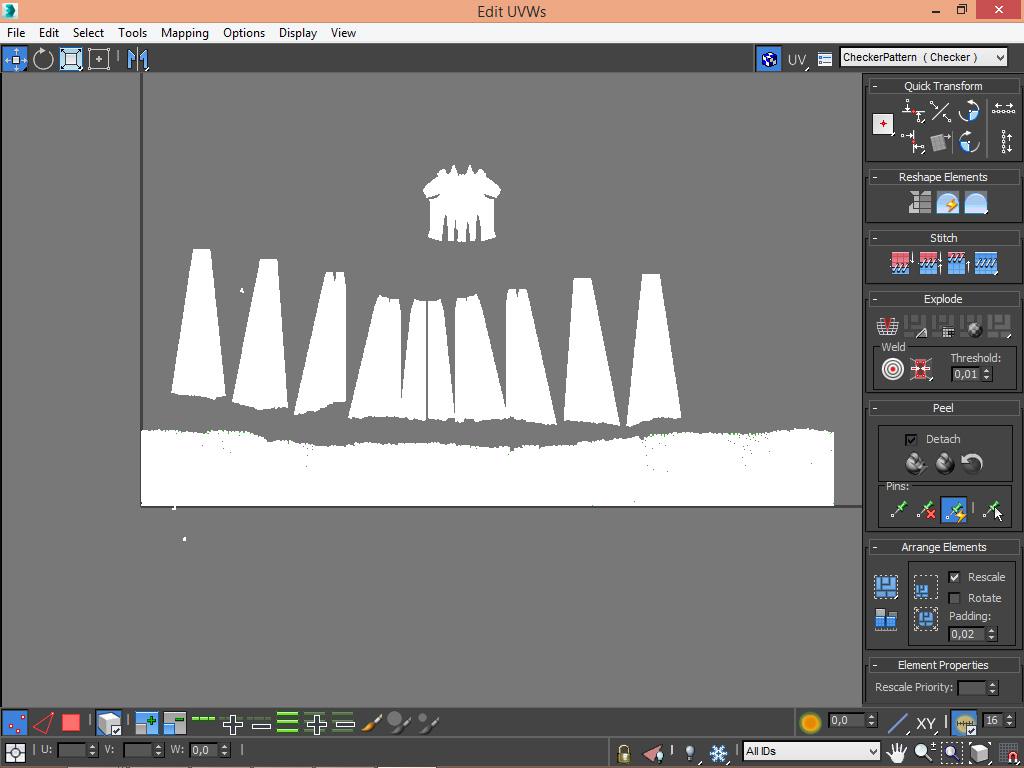The width and height of the screenshot is (1024, 768).
Task: Activate the Freeform Mode tool
Action: click(x=99, y=59)
